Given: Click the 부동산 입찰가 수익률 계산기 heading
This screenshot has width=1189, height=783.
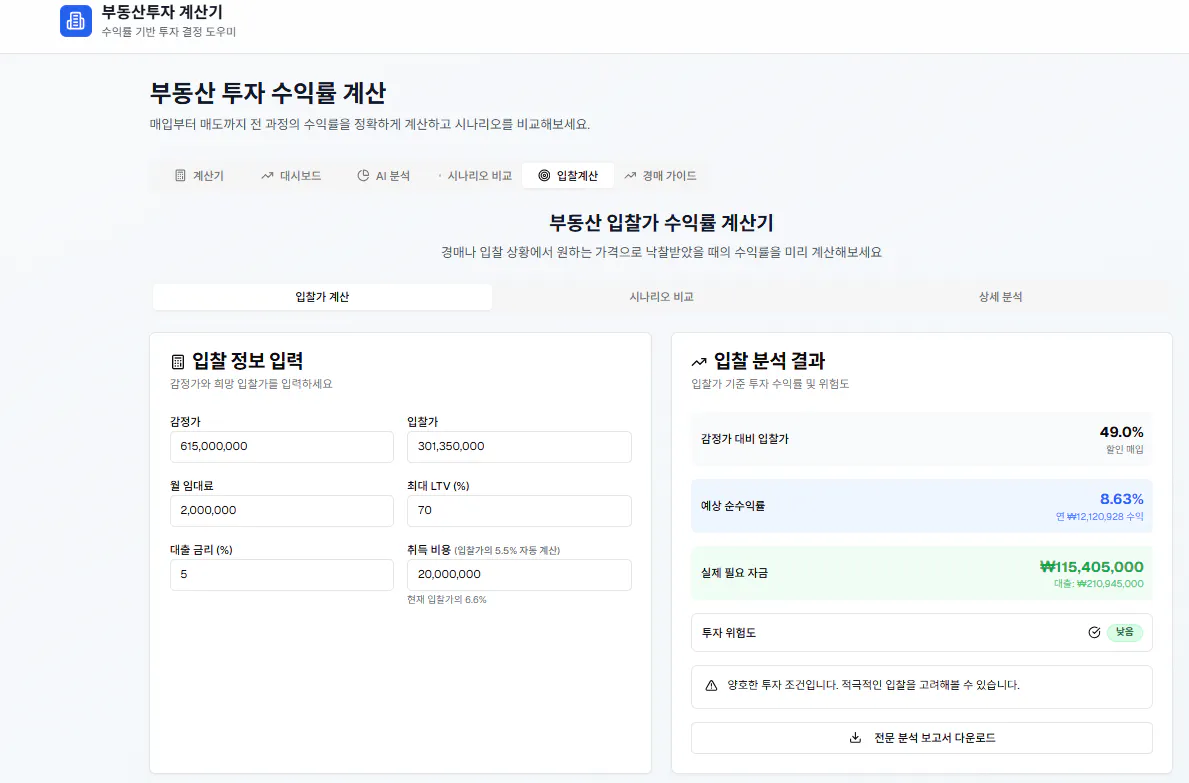Looking at the screenshot, I should coord(661,223).
